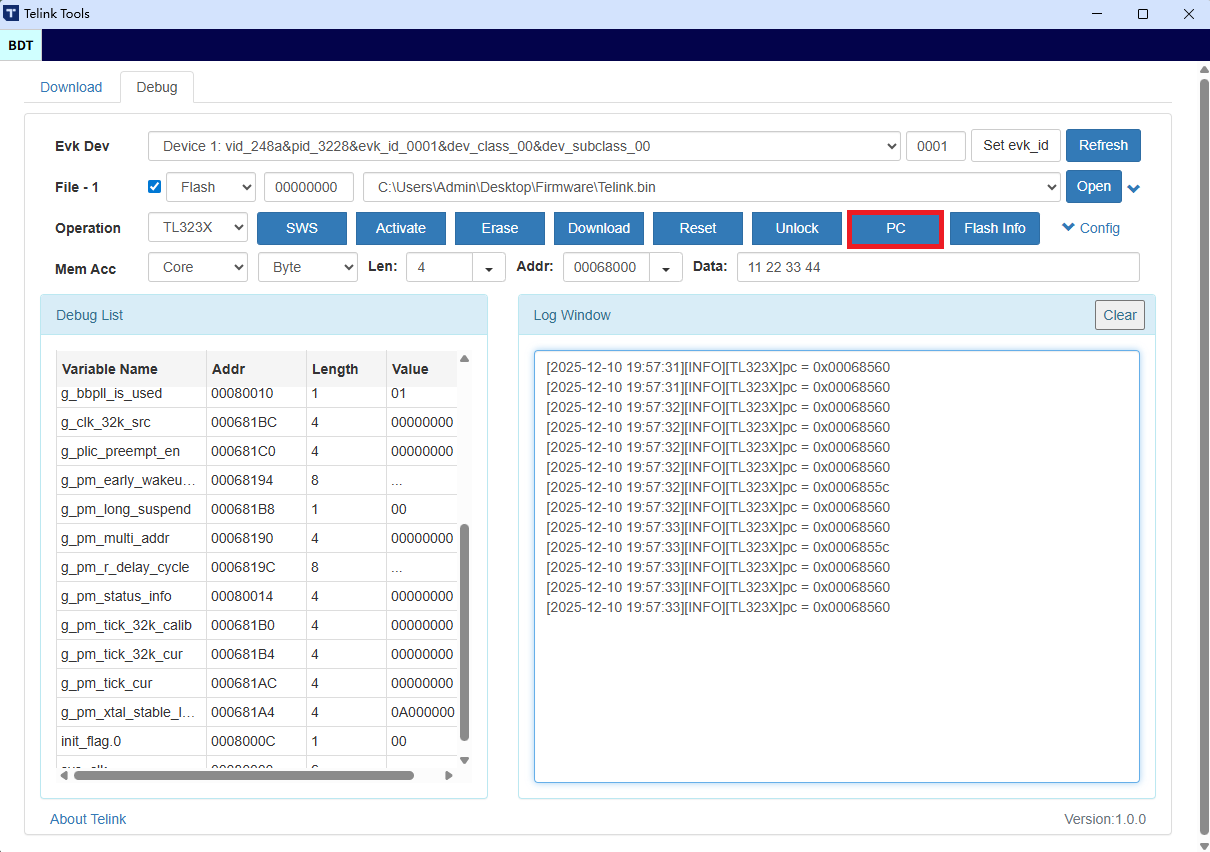Open the Len dropdown arrow

click(488, 268)
